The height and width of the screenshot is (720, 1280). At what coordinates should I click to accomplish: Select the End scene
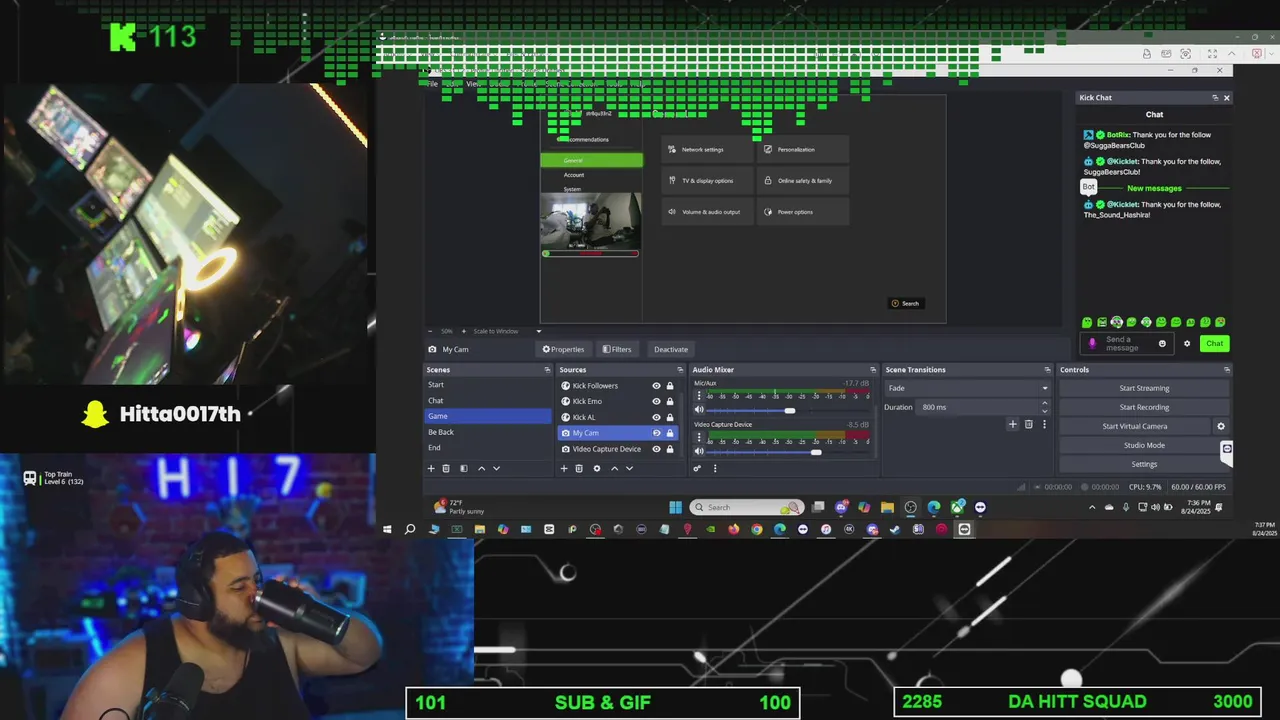click(x=488, y=448)
